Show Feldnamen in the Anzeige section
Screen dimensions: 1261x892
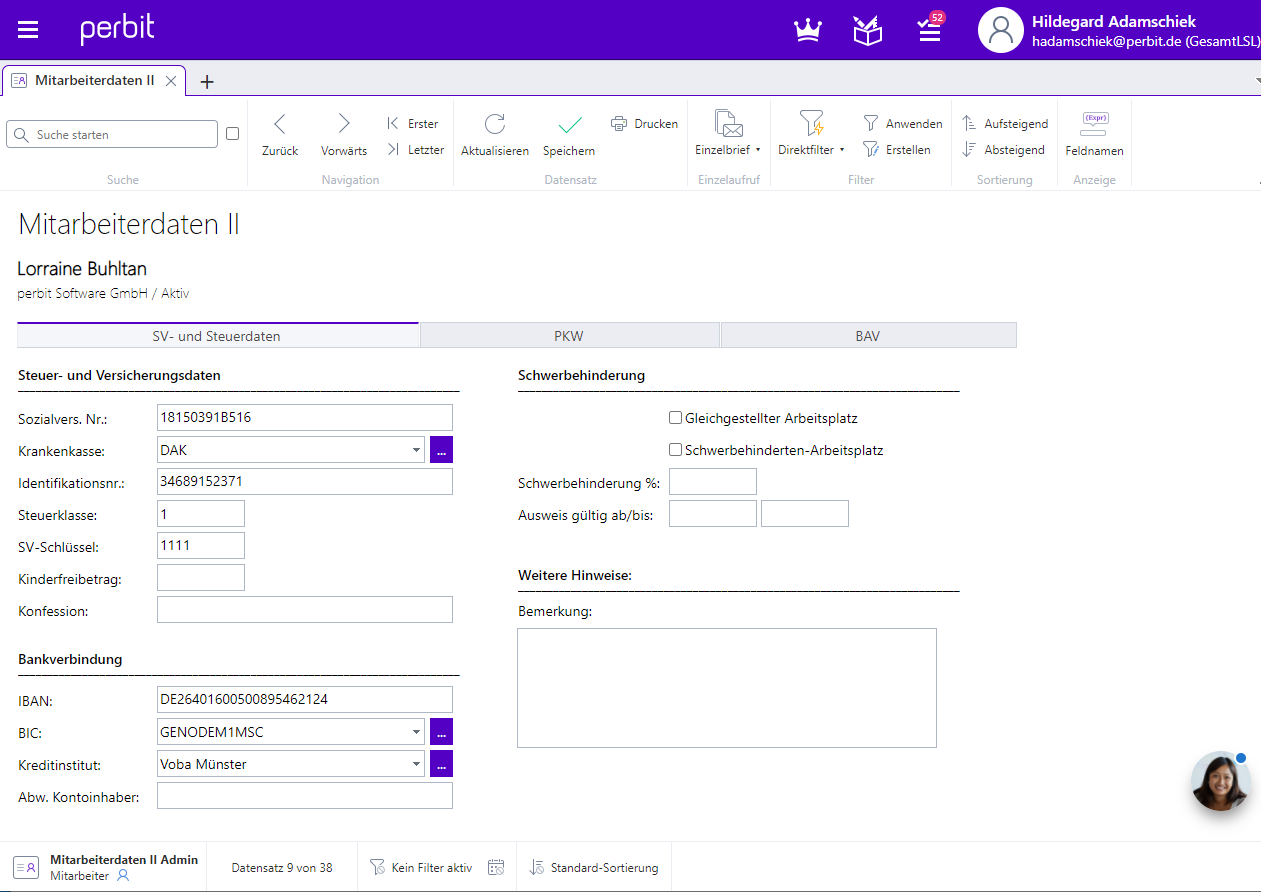click(1094, 135)
